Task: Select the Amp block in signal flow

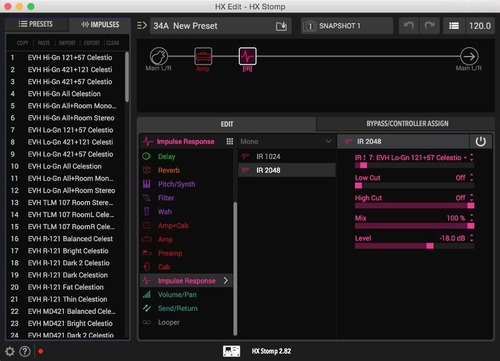Action: click(x=203, y=56)
